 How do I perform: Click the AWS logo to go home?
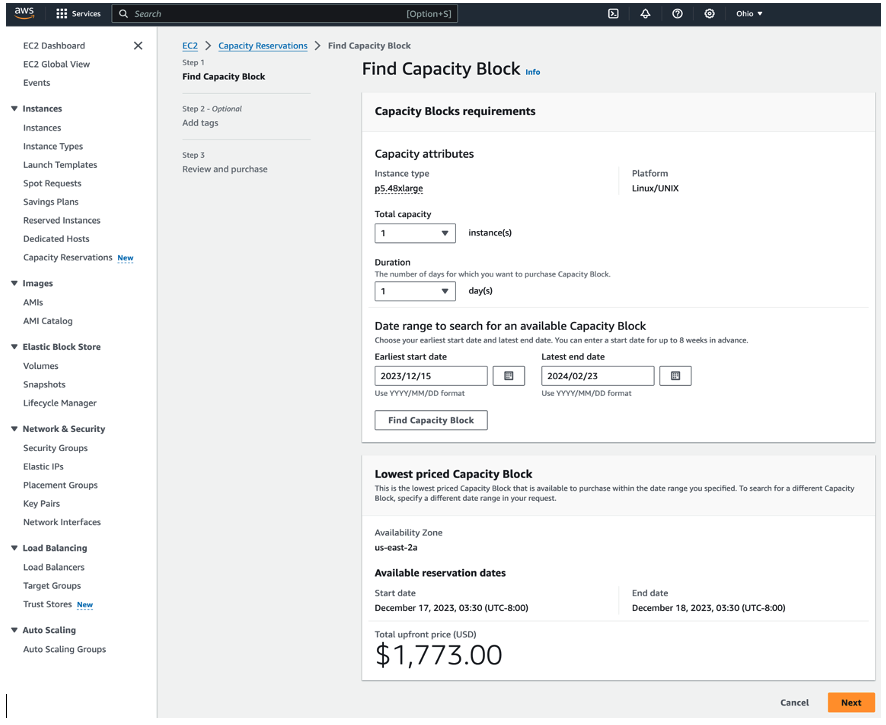(25, 13)
